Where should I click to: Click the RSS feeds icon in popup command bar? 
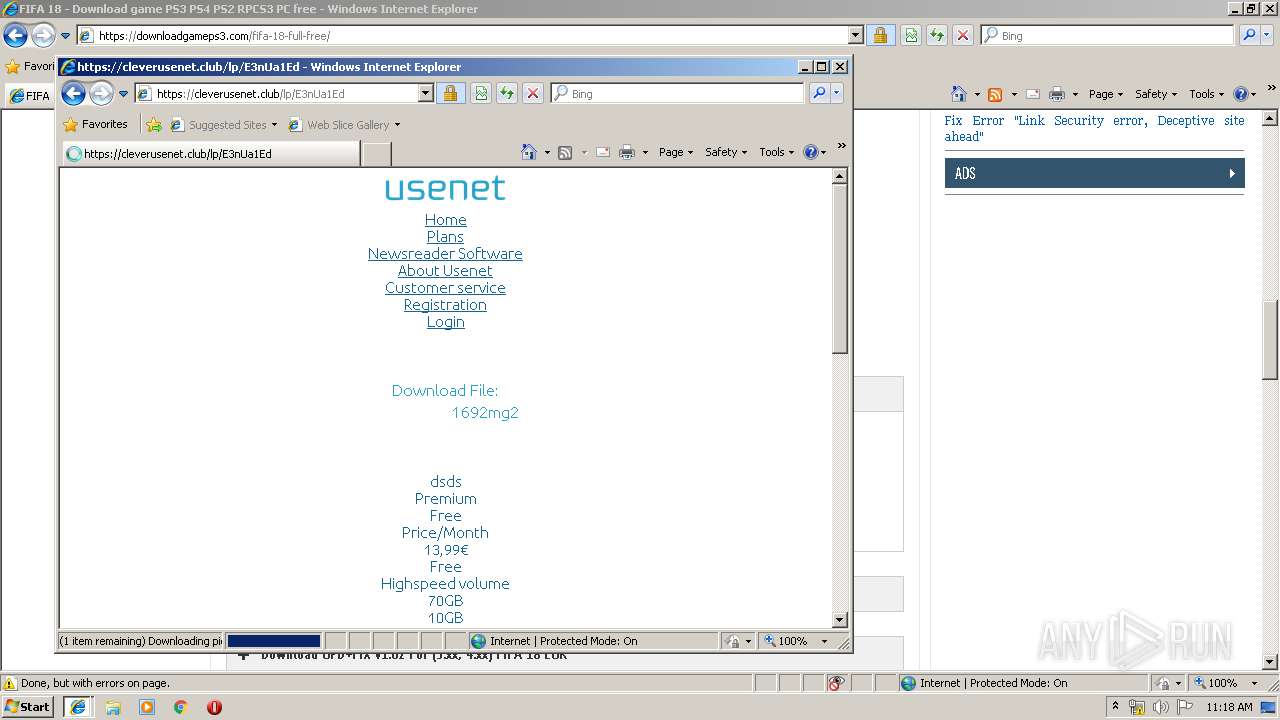[565, 152]
